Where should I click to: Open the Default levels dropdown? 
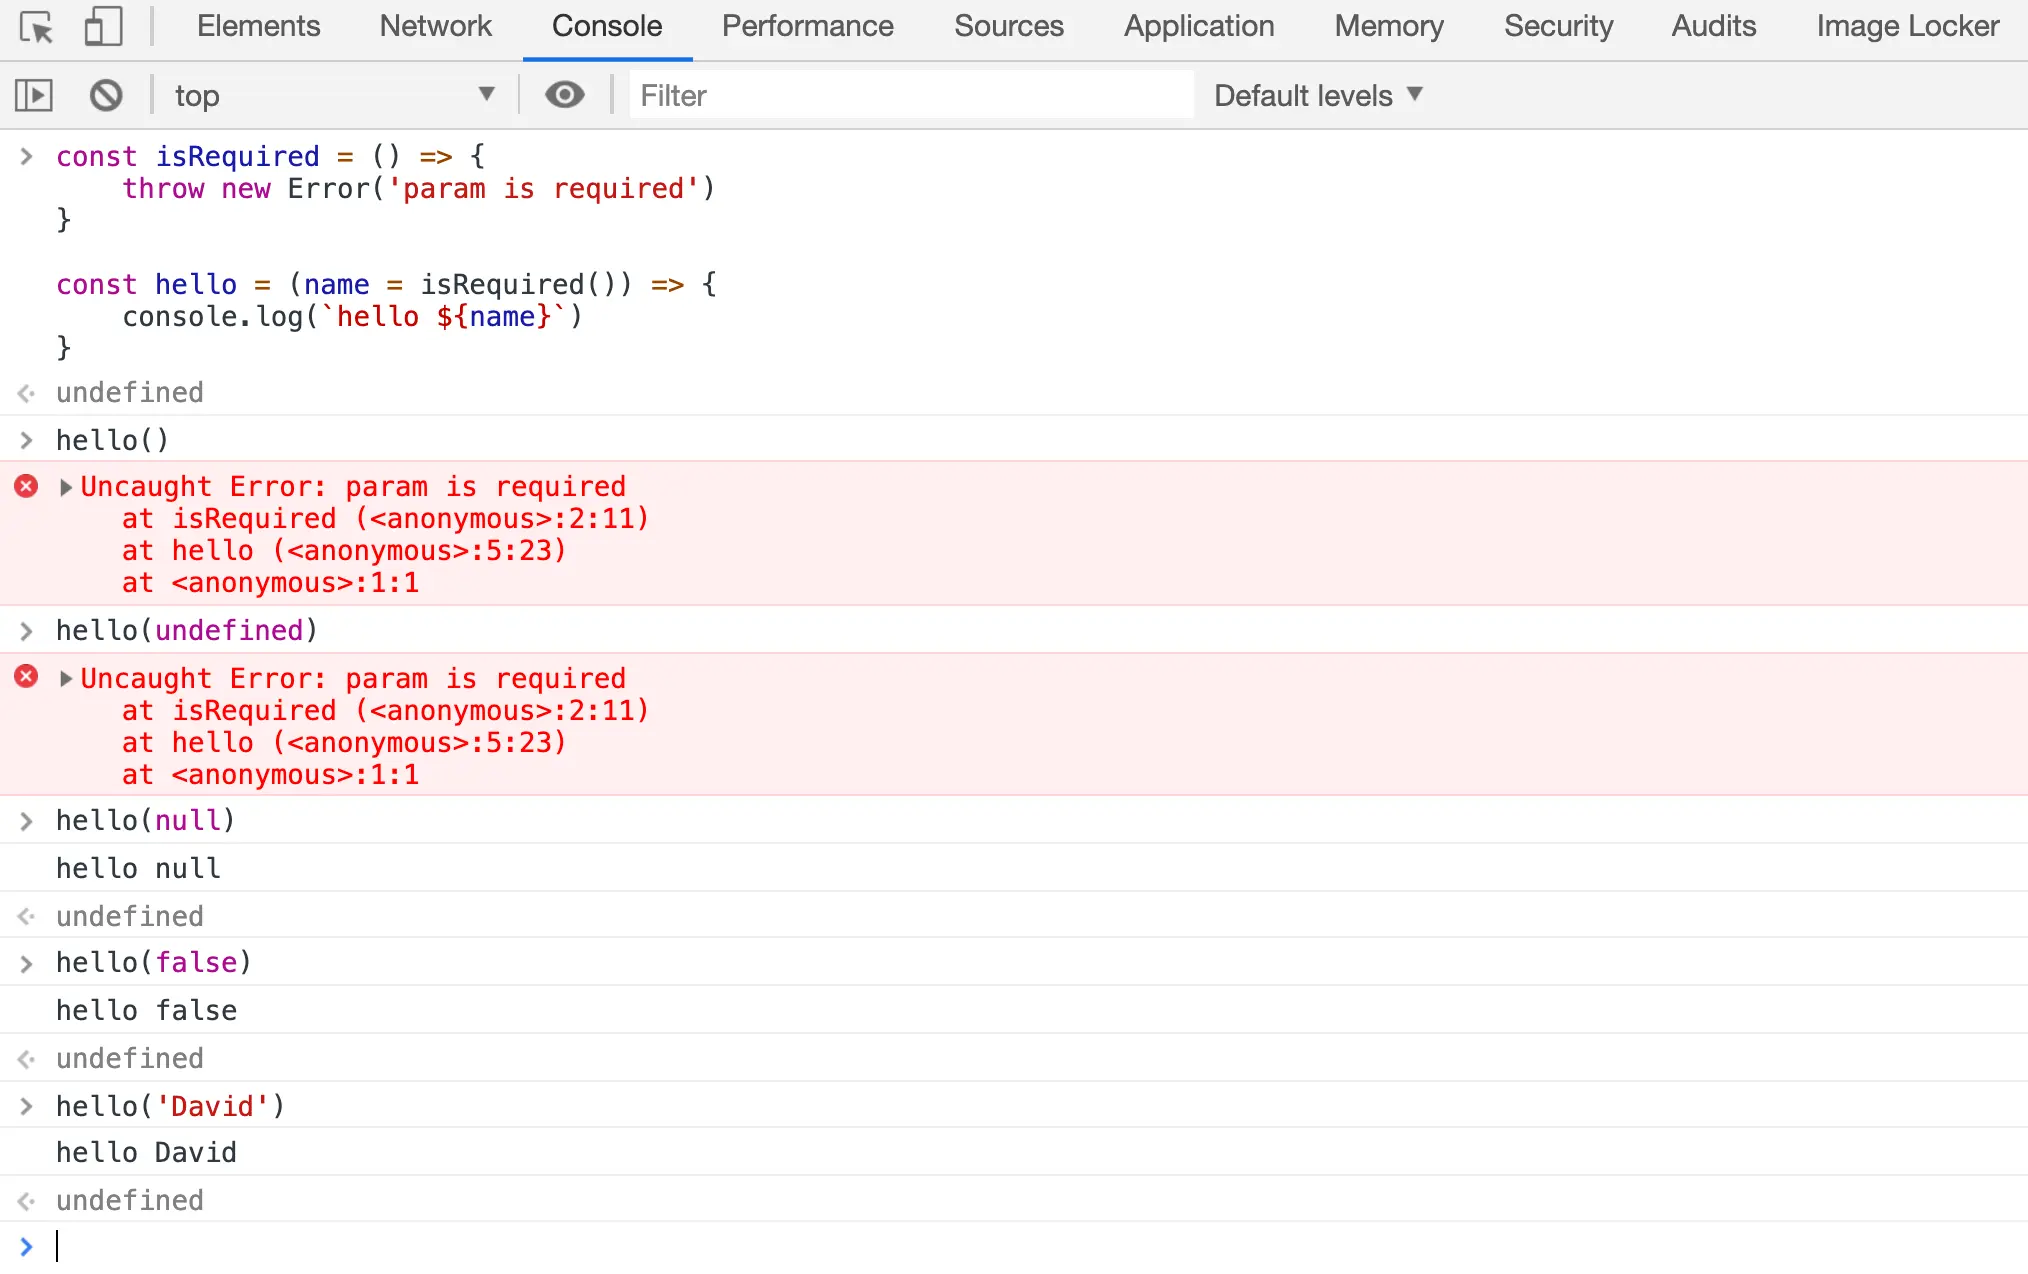[x=1317, y=96]
